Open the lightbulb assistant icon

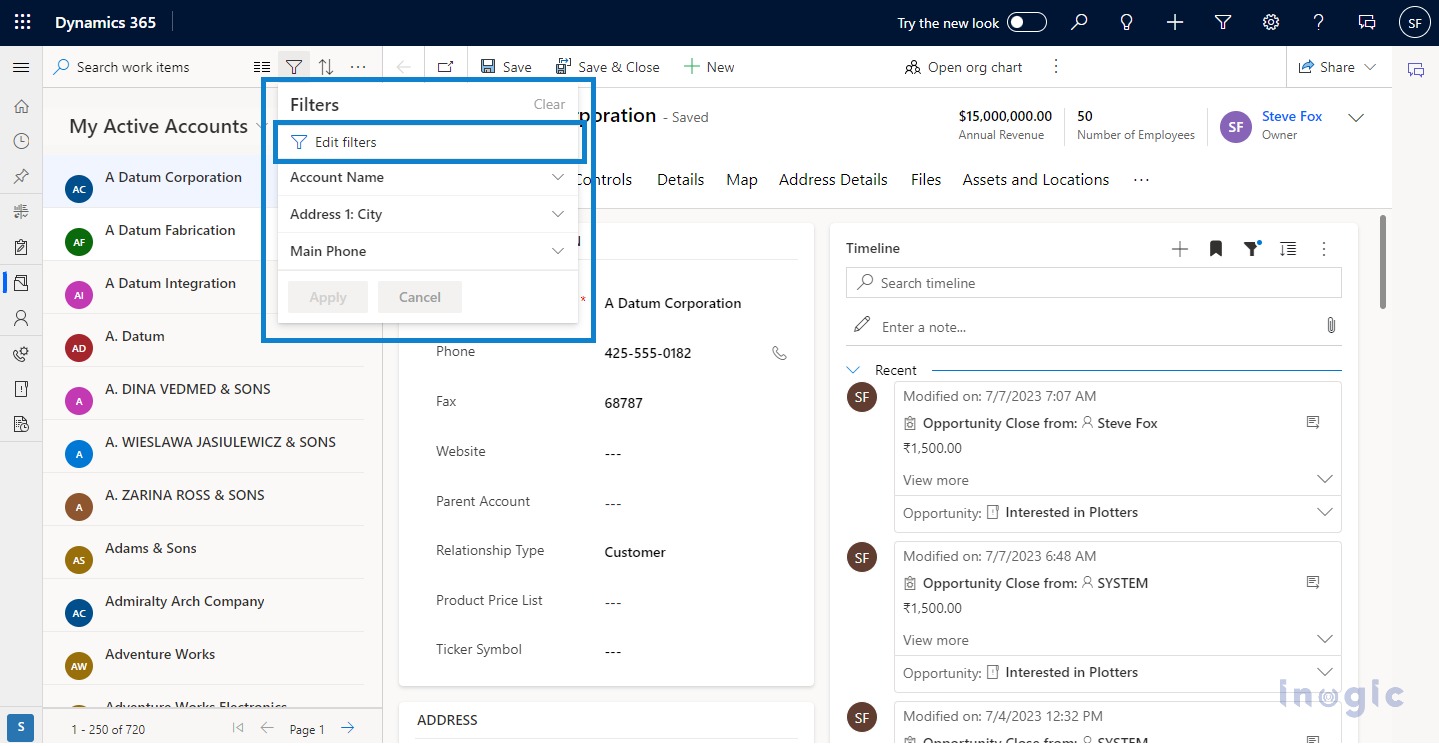click(x=1127, y=22)
